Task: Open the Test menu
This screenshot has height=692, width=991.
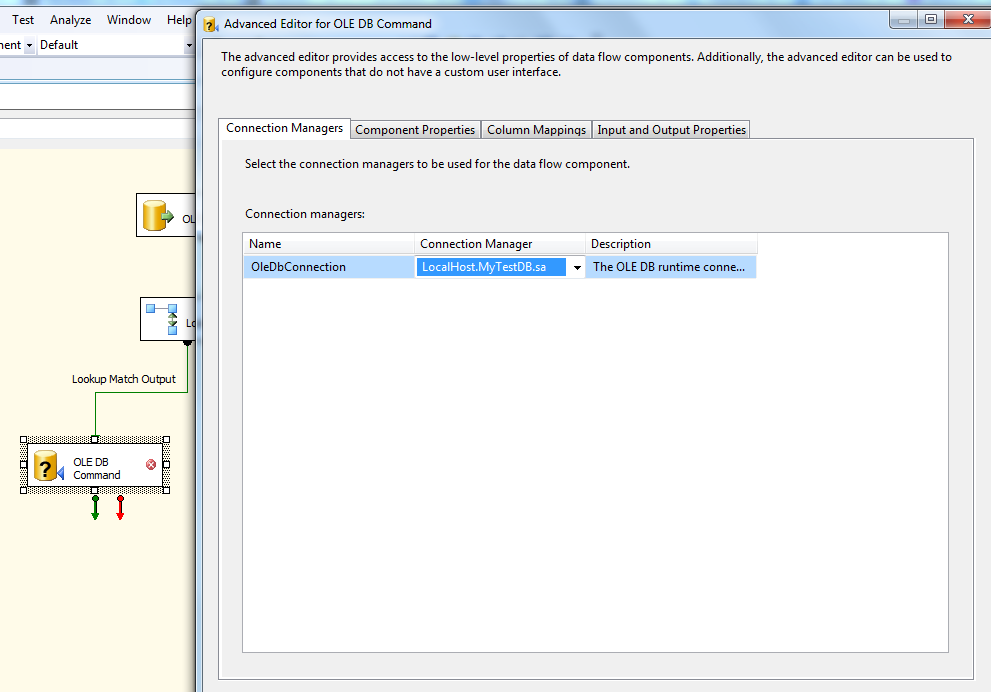Action: point(23,20)
